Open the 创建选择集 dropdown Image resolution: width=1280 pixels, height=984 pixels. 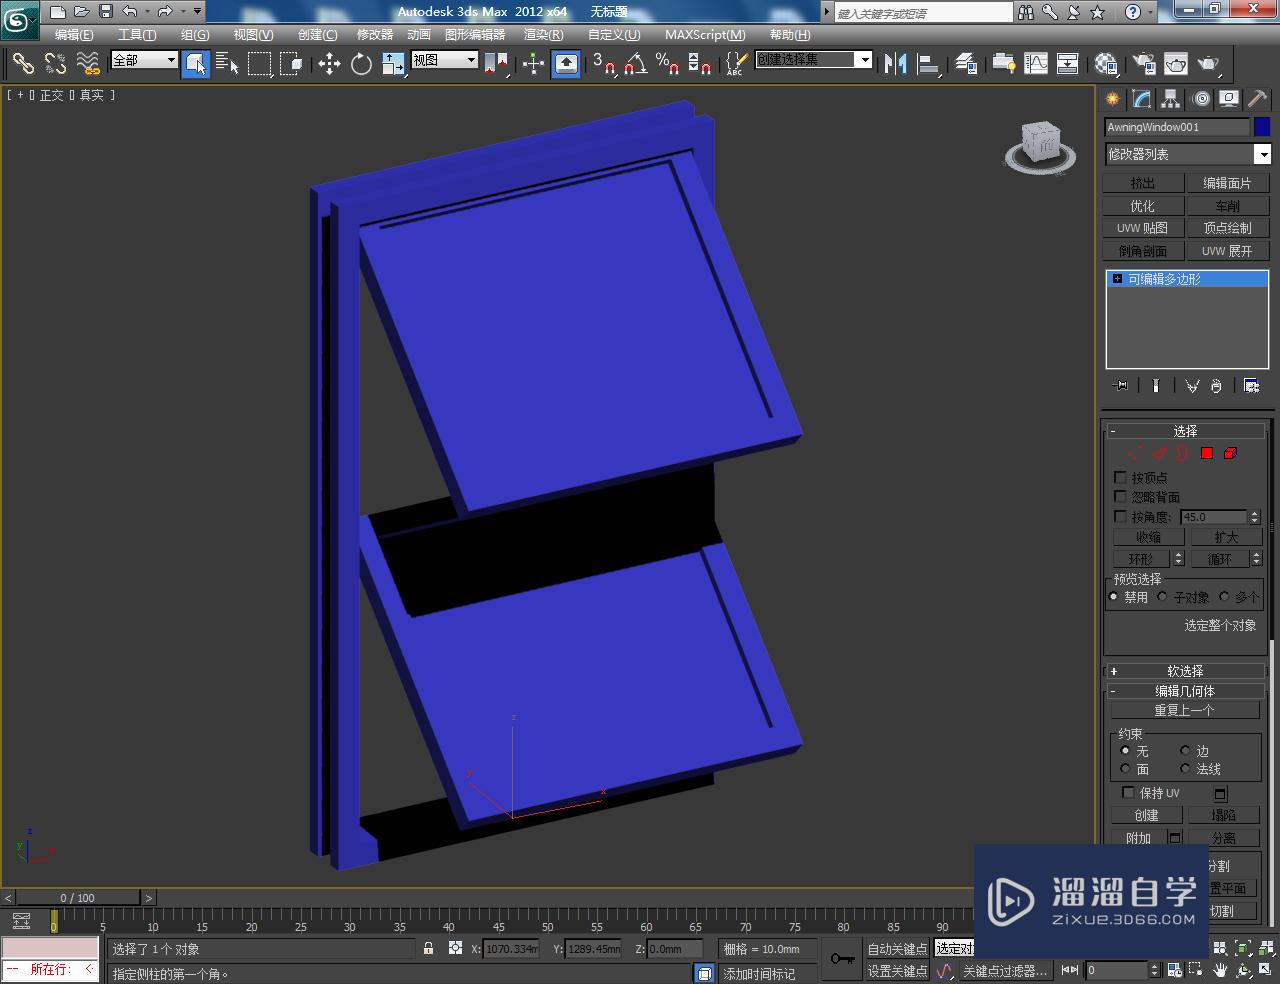click(x=814, y=60)
